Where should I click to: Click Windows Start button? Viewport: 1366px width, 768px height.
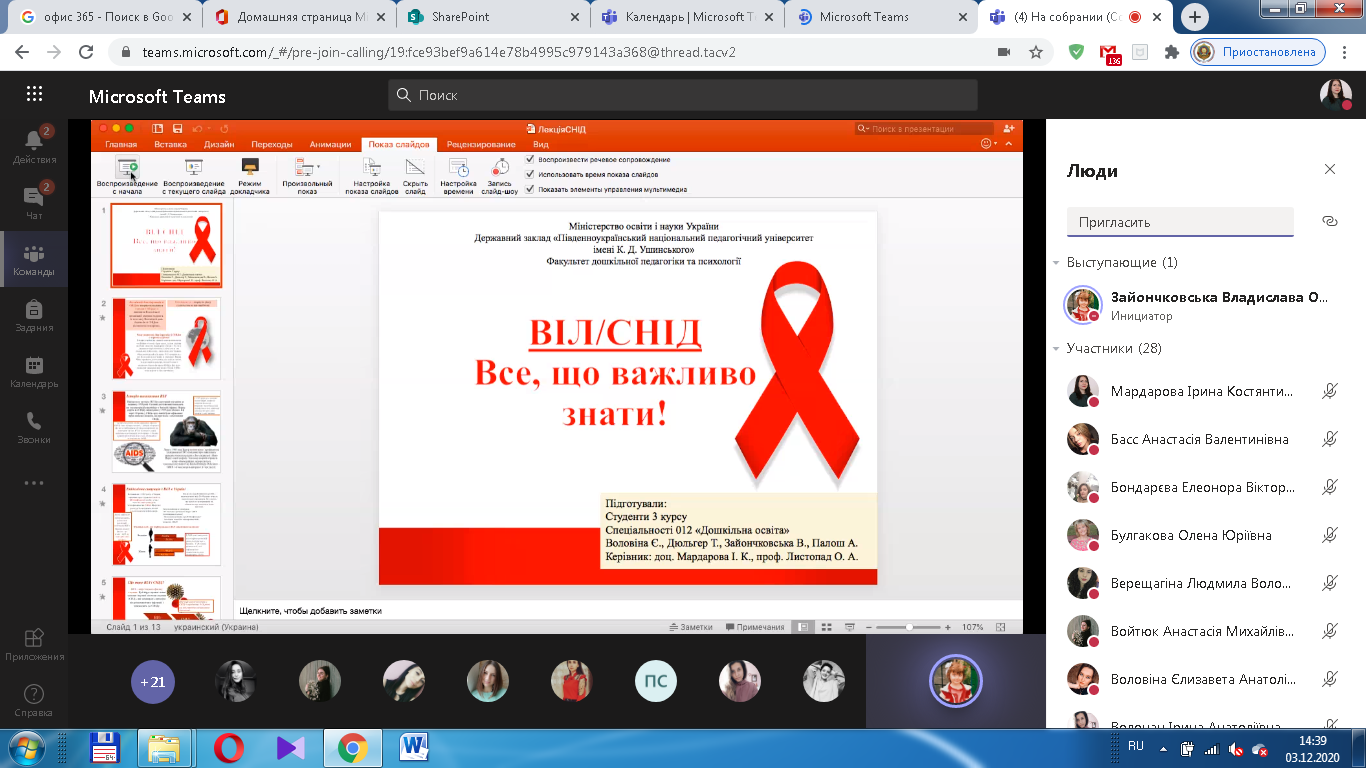coord(27,747)
